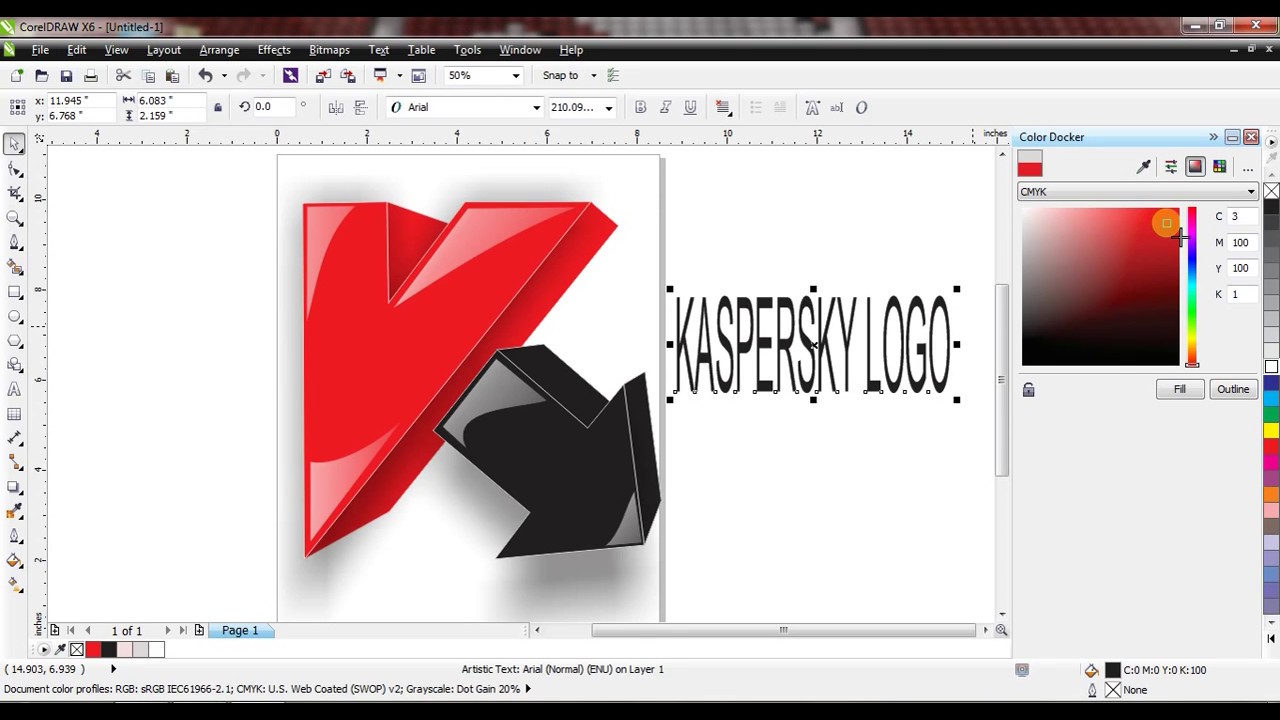1280x720 pixels.
Task: Open the Arrange menu
Action: point(219,50)
